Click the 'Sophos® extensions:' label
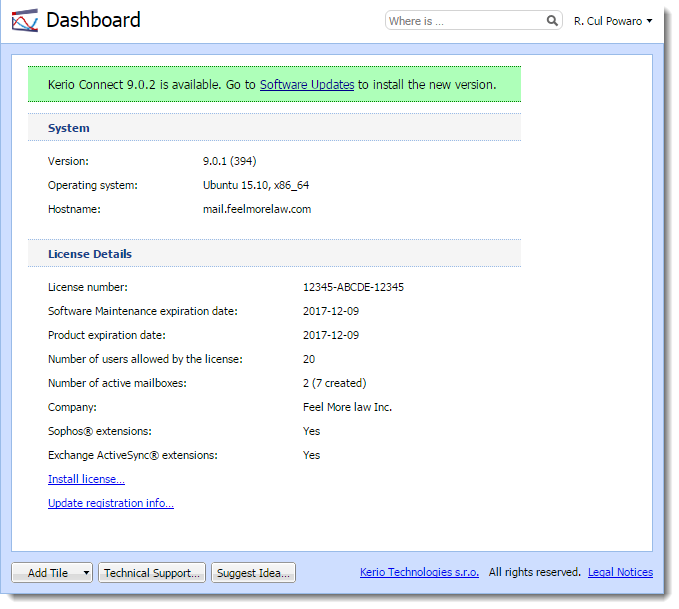 pyautogui.click(x=100, y=431)
